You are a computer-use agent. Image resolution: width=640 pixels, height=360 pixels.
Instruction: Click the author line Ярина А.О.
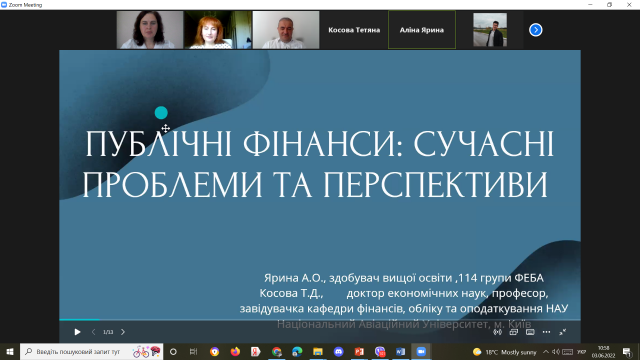click(404, 278)
